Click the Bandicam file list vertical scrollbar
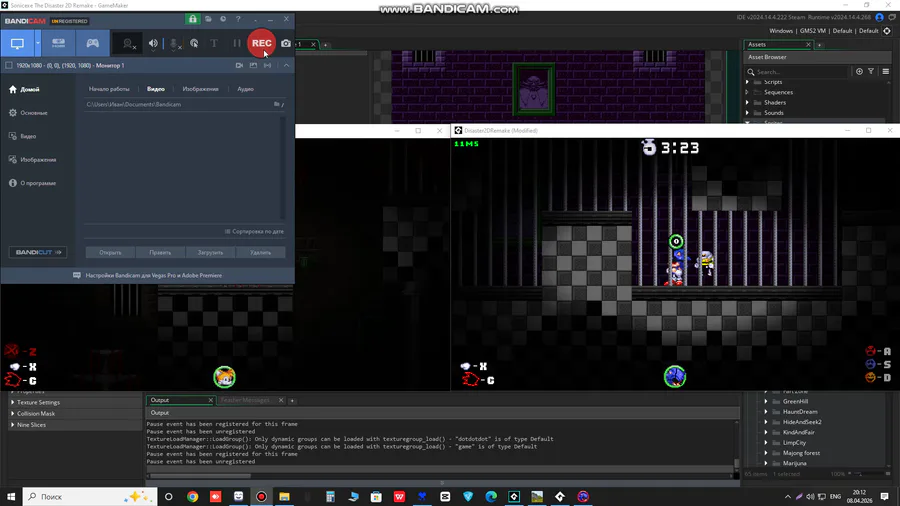900x506 pixels. click(282, 166)
